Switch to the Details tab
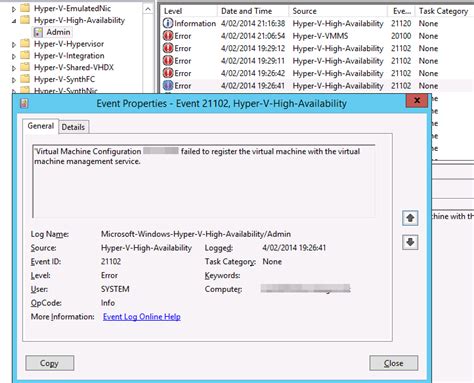474x383 pixels. coord(73,127)
